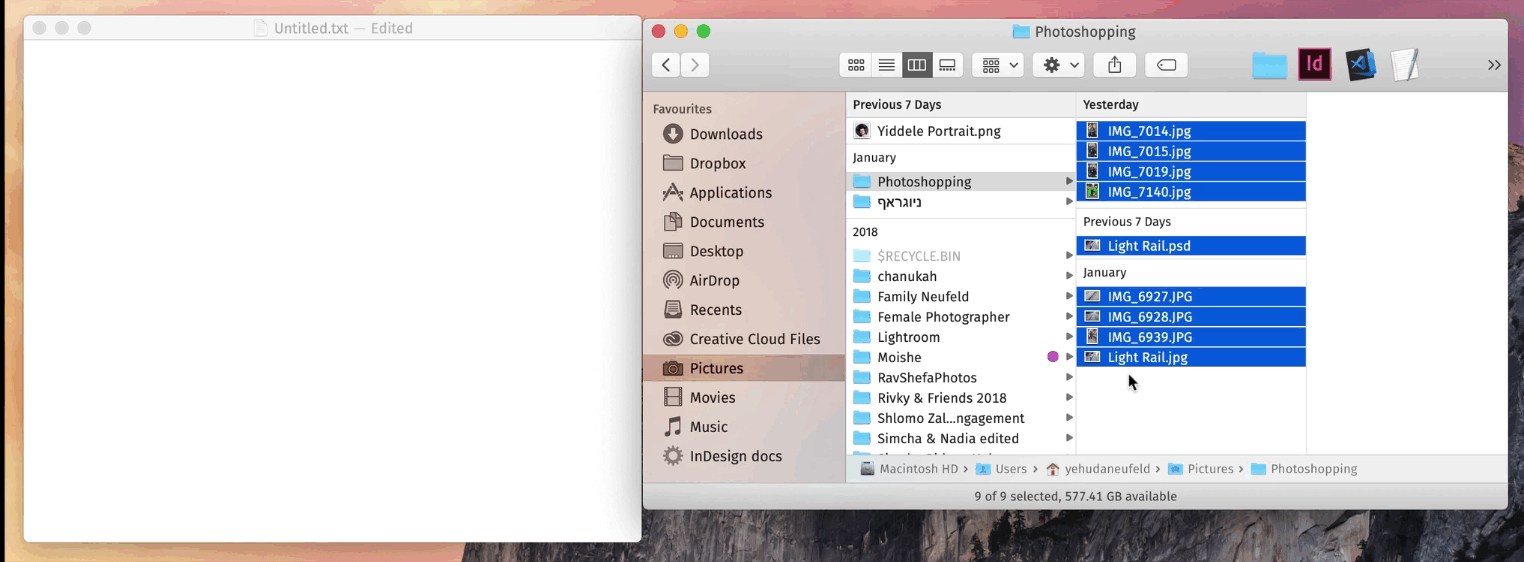Show more toolbar items via double chevron

[1494, 65]
